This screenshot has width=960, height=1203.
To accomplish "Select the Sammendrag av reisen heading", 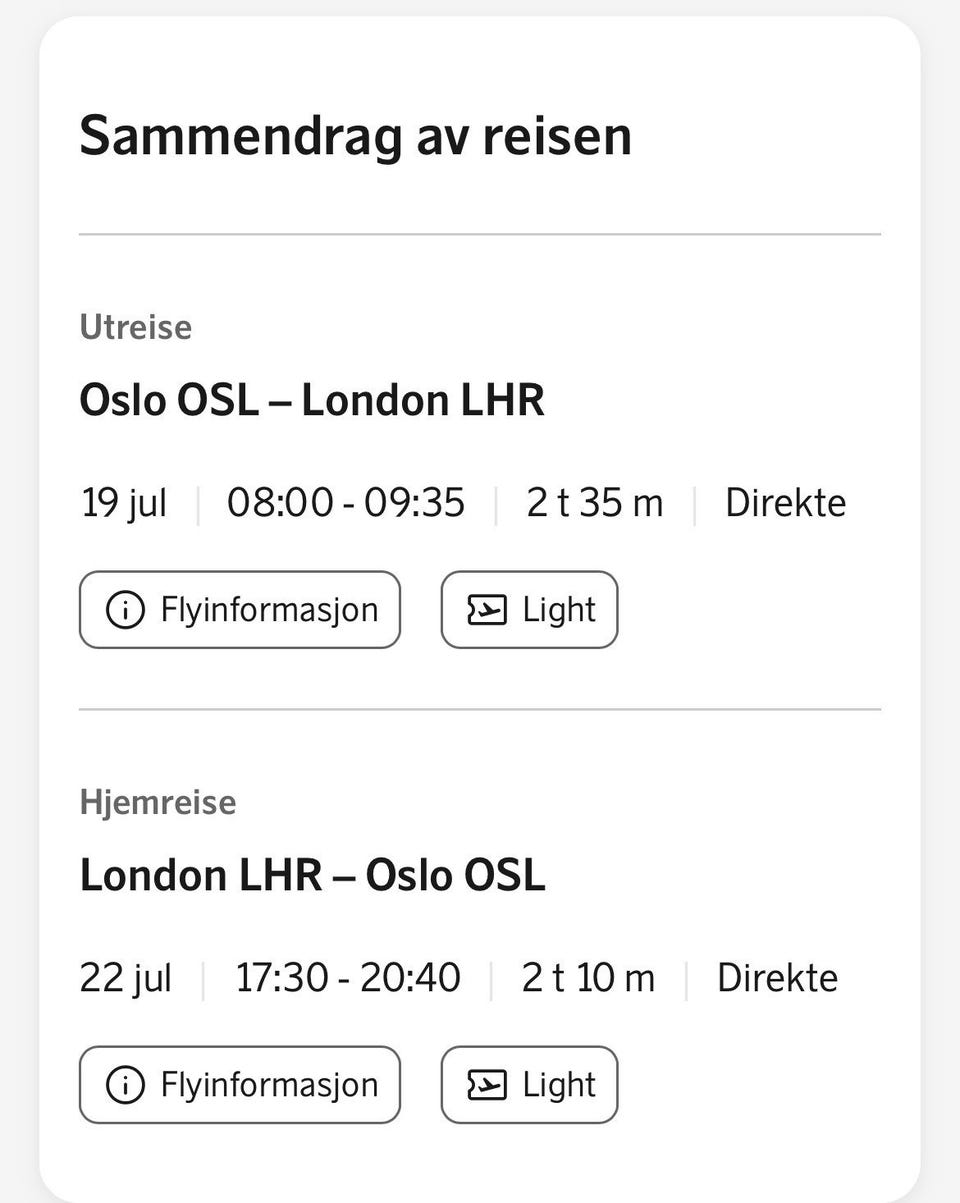I will [355, 137].
